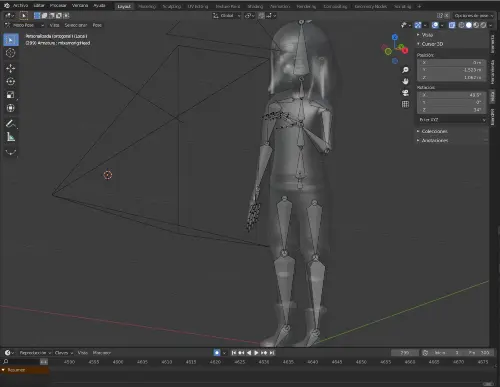
Task: Click the blue Z axis gizmo circle
Action: 395,37
